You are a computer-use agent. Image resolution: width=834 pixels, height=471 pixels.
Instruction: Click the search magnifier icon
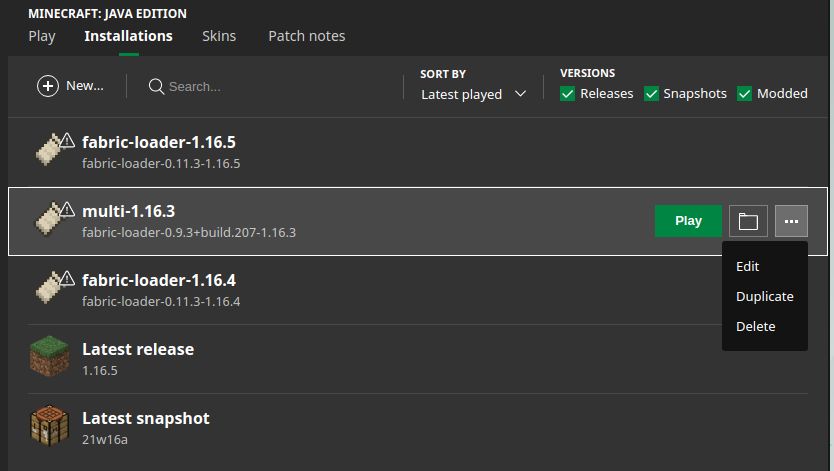click(156, 86)
